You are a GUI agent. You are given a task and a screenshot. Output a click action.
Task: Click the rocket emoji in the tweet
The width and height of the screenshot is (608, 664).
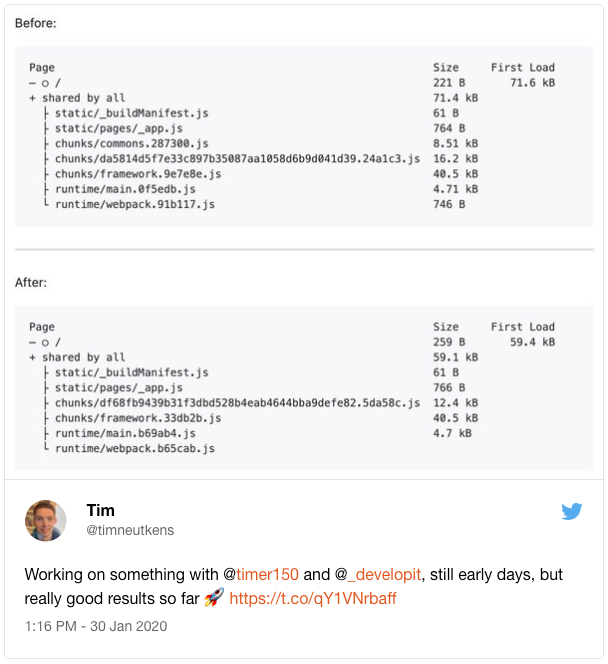(214, 598)
